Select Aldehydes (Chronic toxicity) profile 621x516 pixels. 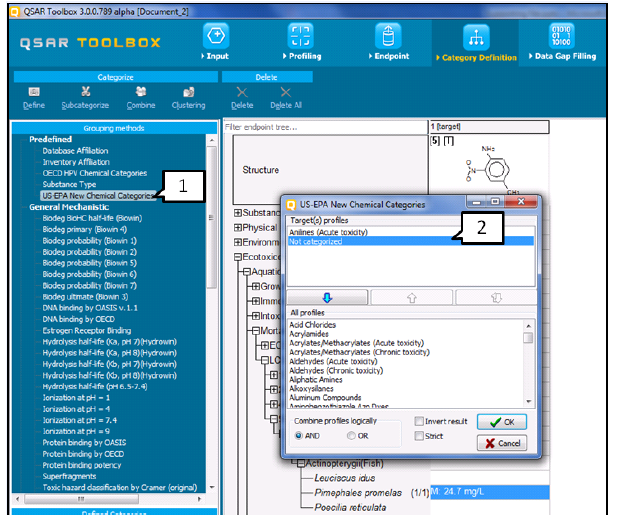[336, 370]
